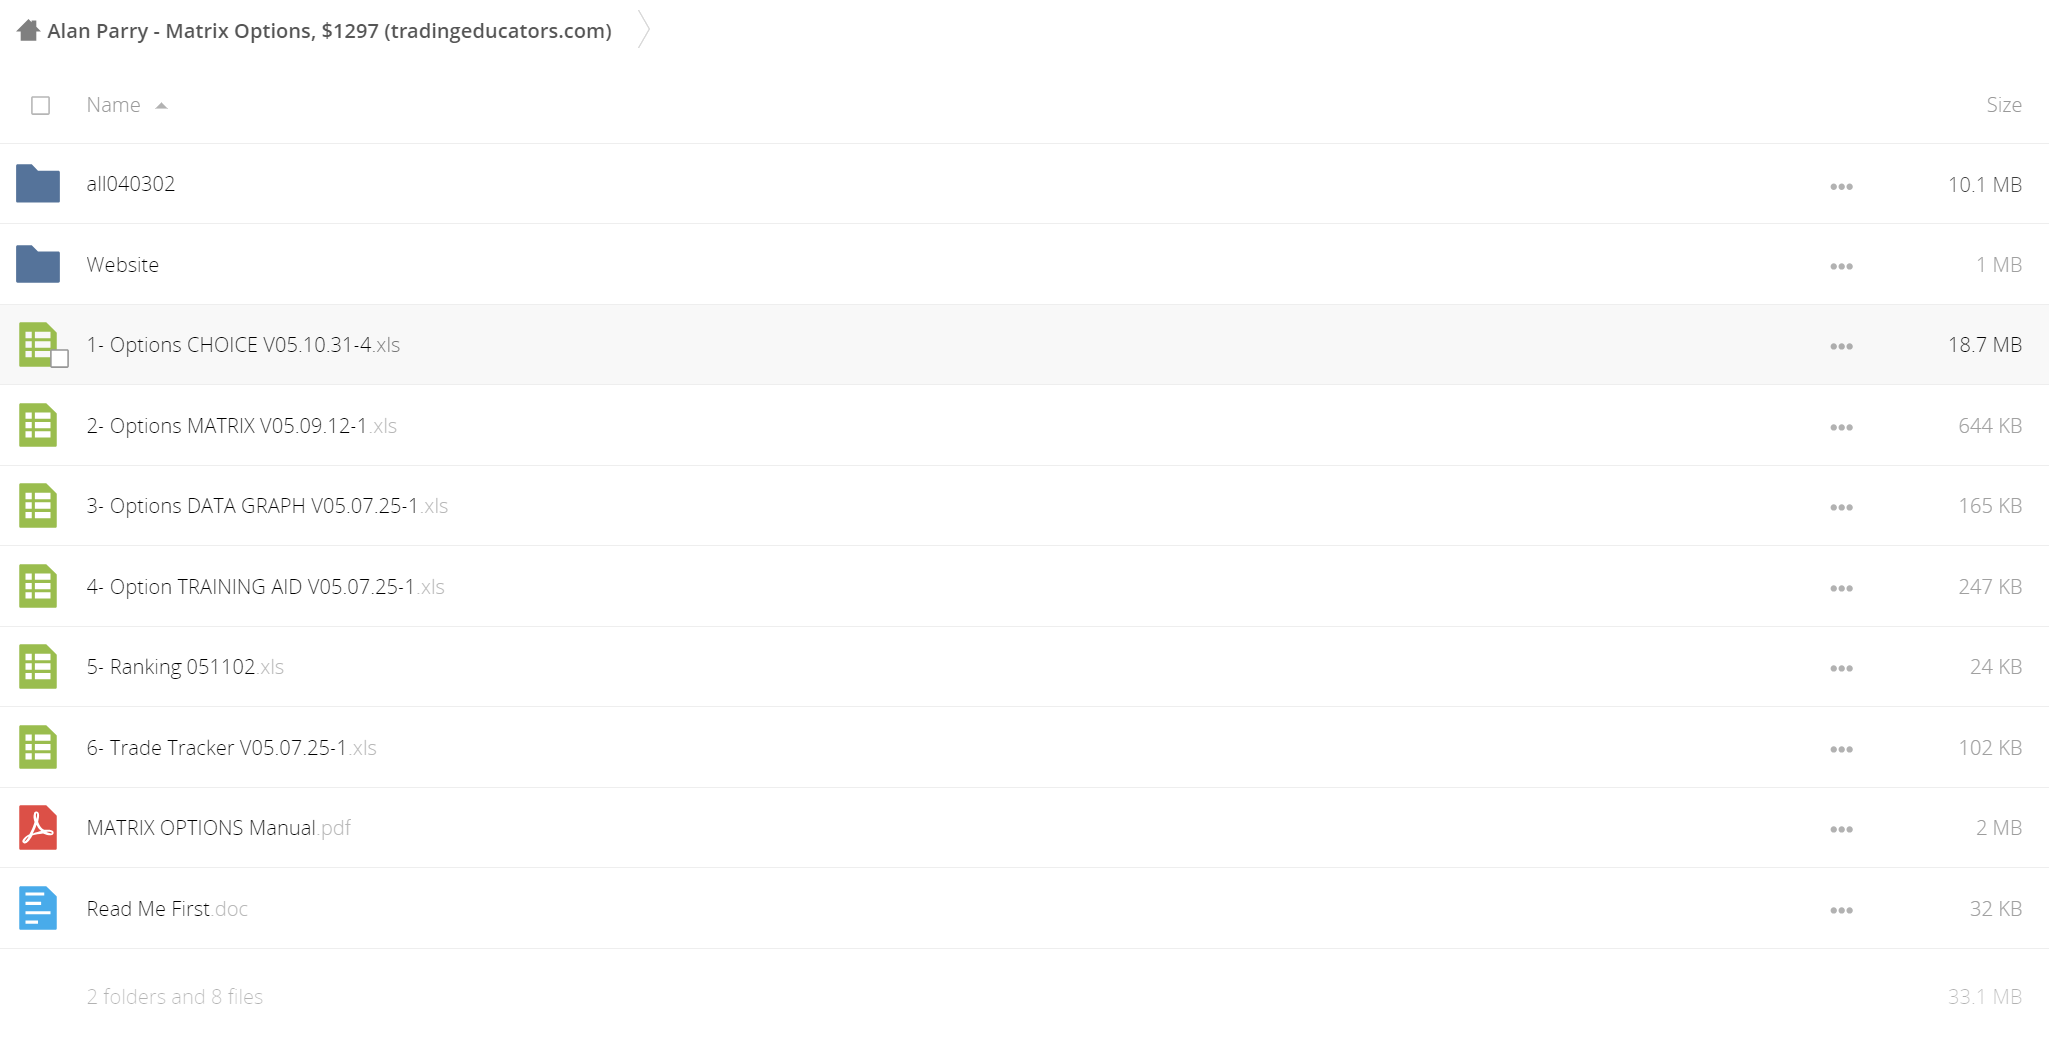Click the spreadsheet icon for 5- Ranking 051102

tap(38, 667)
